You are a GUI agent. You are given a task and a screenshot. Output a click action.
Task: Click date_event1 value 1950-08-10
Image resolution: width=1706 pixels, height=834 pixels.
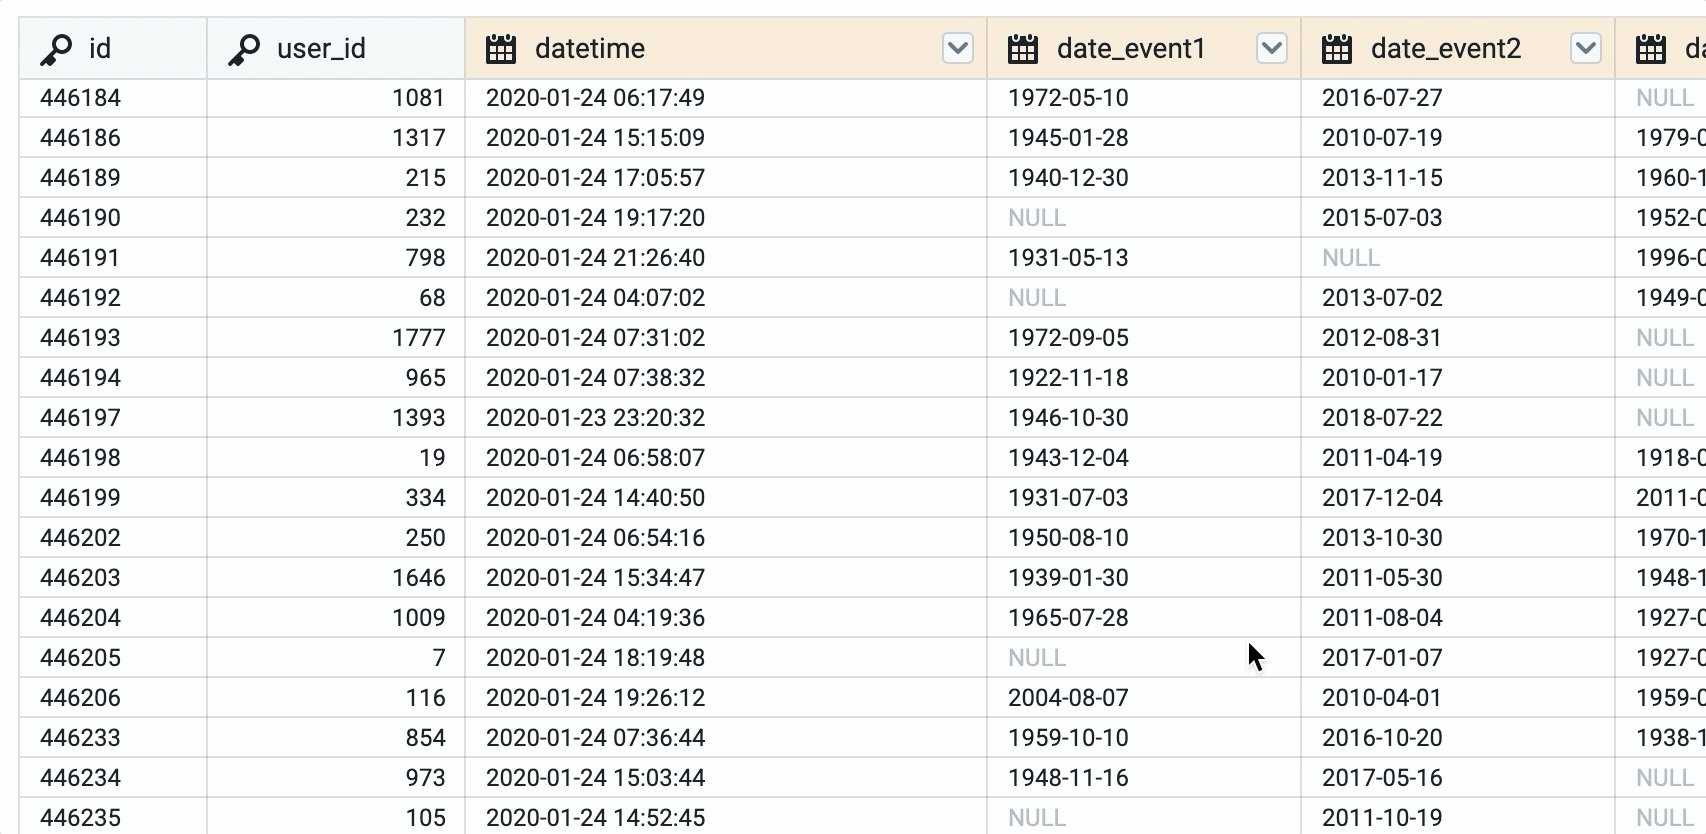click(1068, 538)
